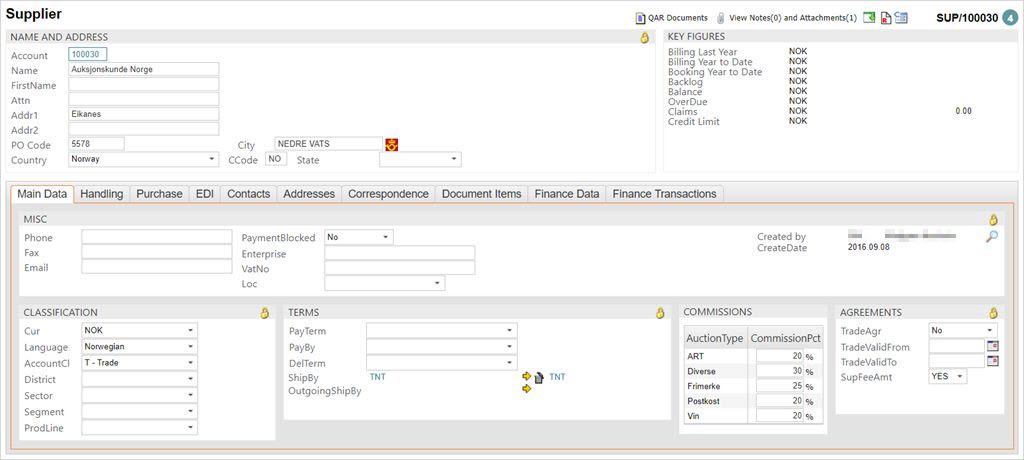Expand the AccountCl dropdown
The image size is (1024, 460).
(x=190, y=363)
